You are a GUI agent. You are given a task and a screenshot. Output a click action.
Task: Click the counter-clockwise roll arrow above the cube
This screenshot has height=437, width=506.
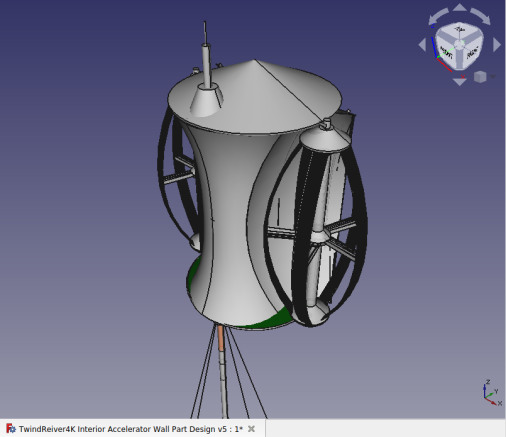438,16
